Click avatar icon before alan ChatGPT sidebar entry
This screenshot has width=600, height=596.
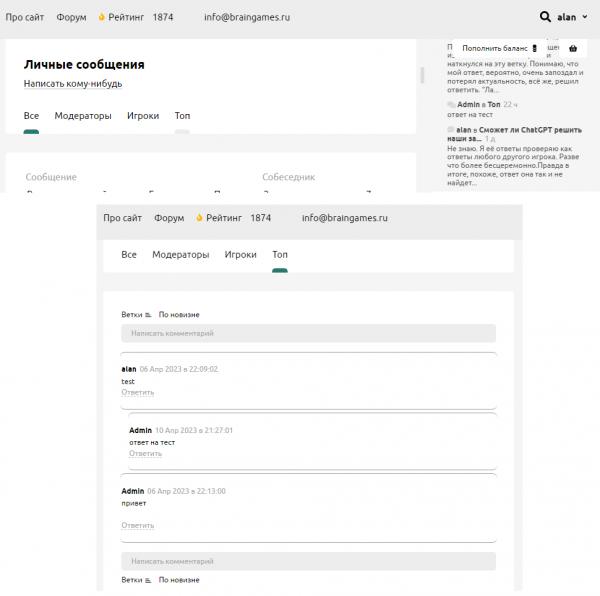coord(451,130)
